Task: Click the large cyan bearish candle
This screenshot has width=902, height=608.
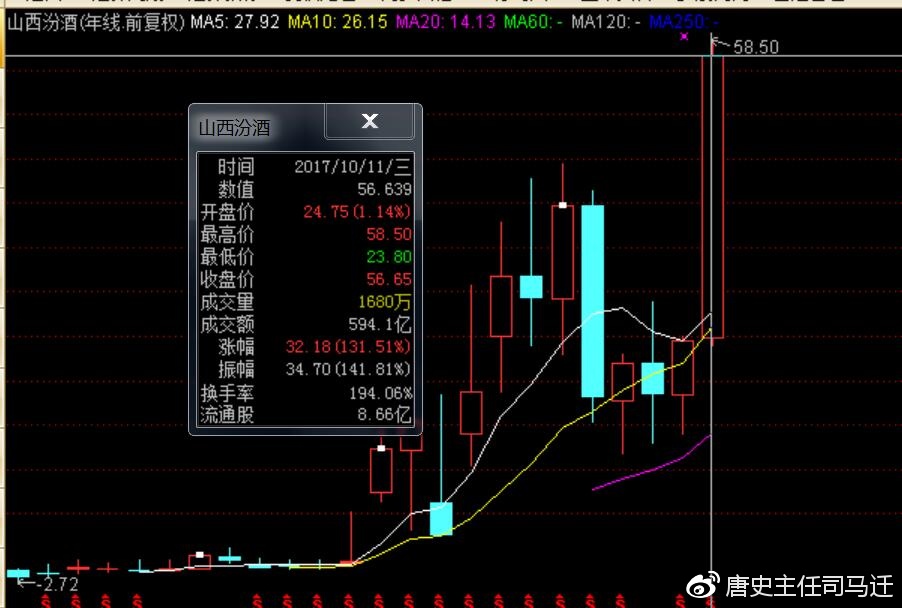Action: point(592,300)
